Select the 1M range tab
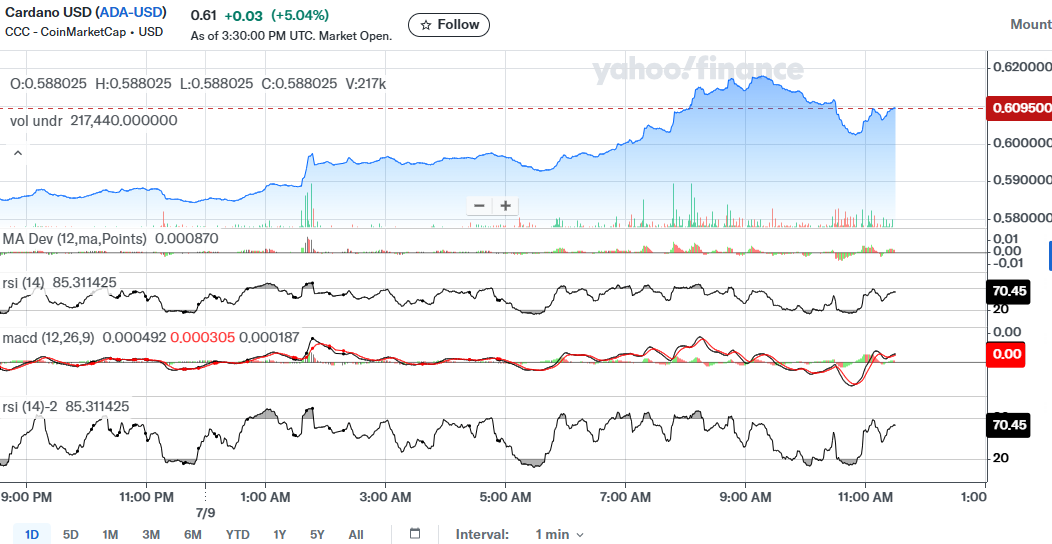 click(110, 535)
